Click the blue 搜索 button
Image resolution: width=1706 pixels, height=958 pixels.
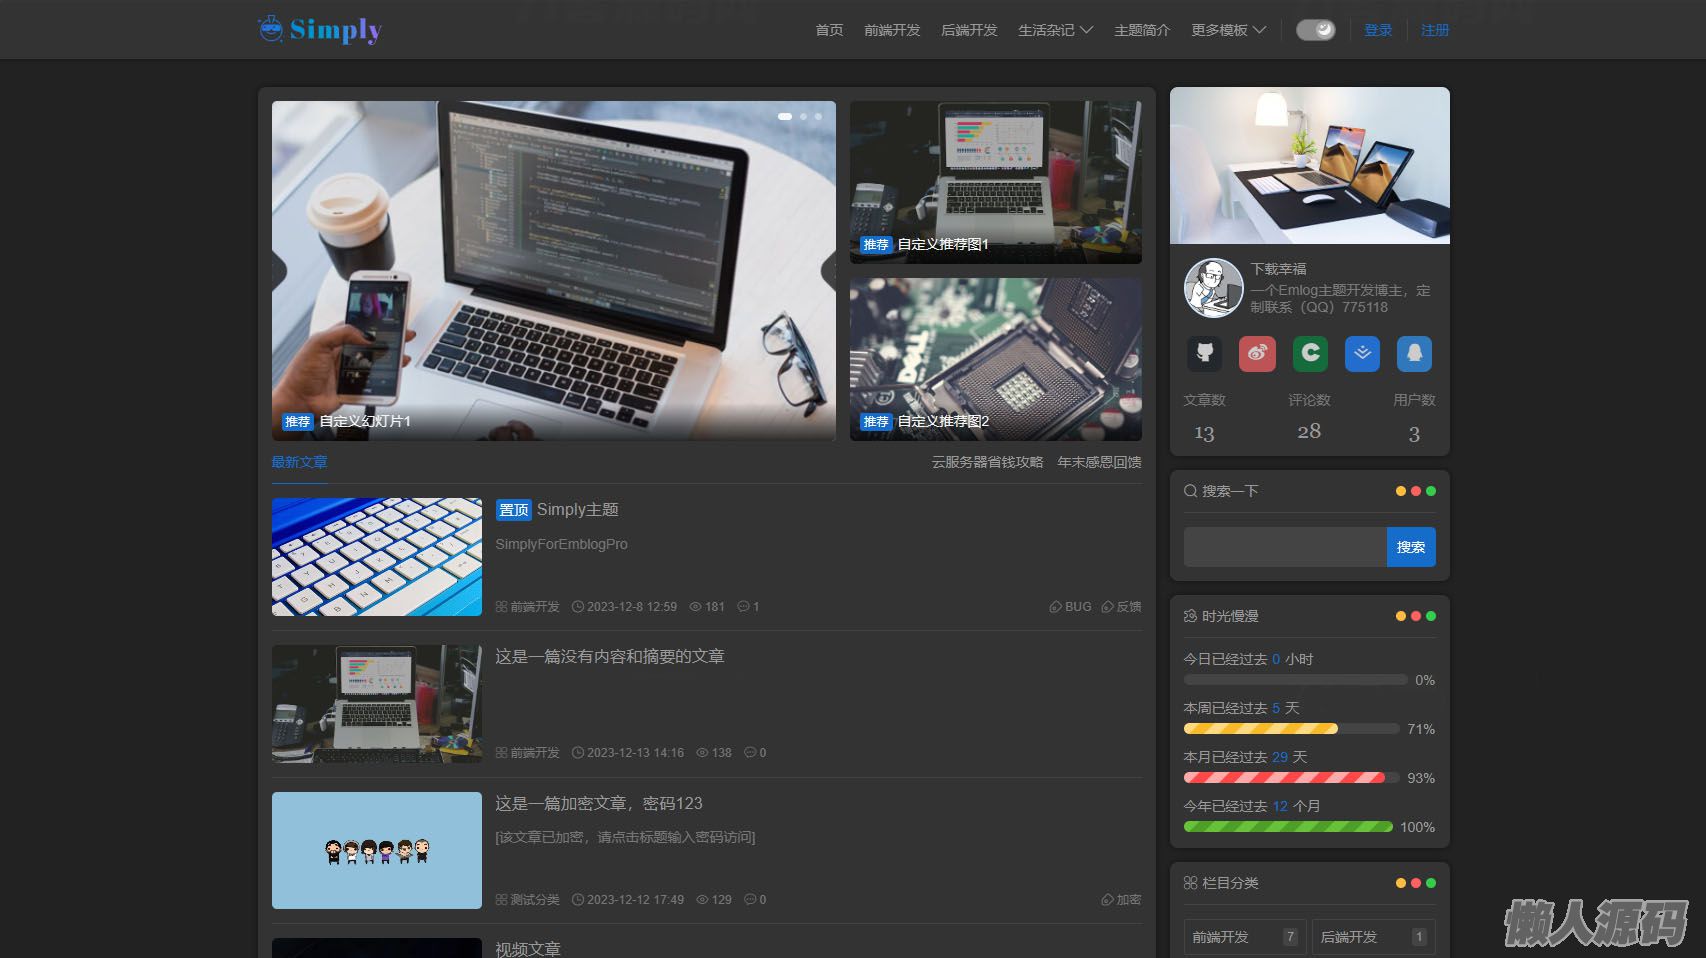pos(1410,547)
